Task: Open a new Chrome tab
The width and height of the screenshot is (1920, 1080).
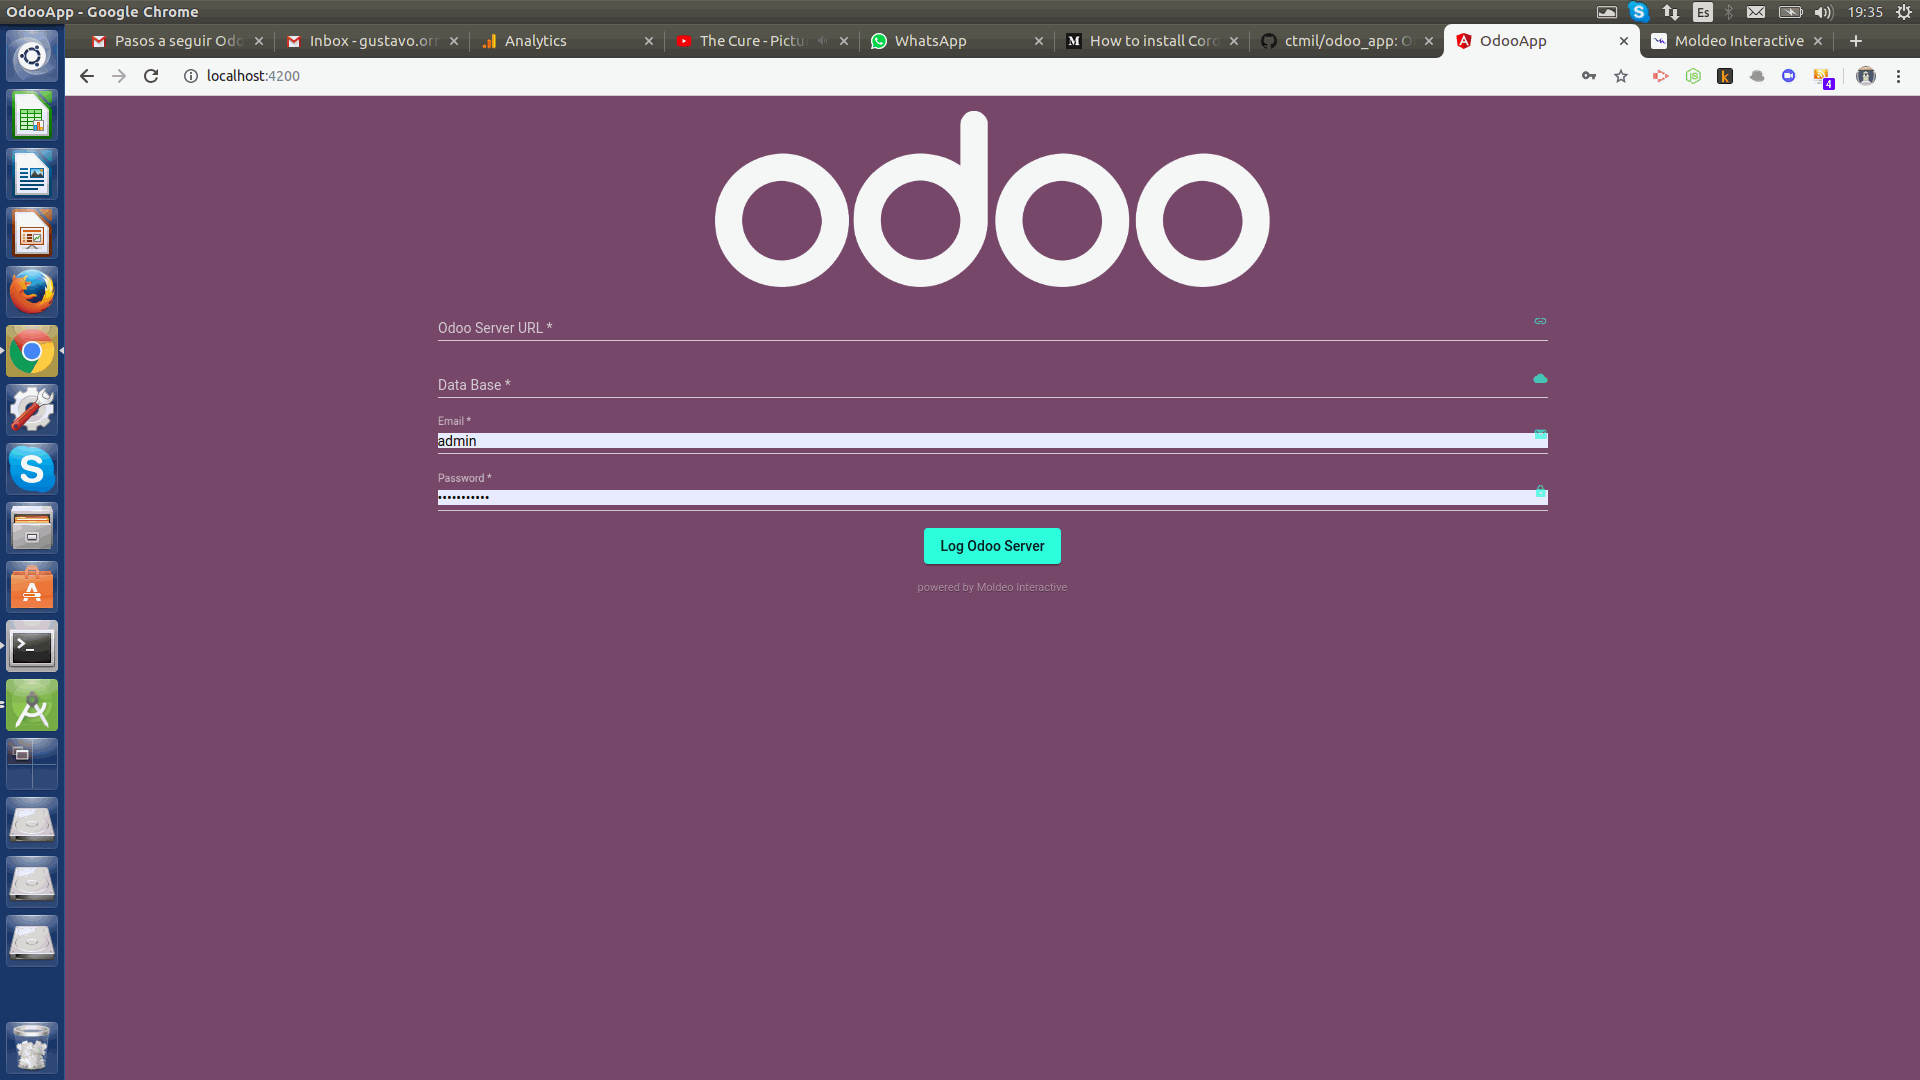Action: (x=1856, y=41)
